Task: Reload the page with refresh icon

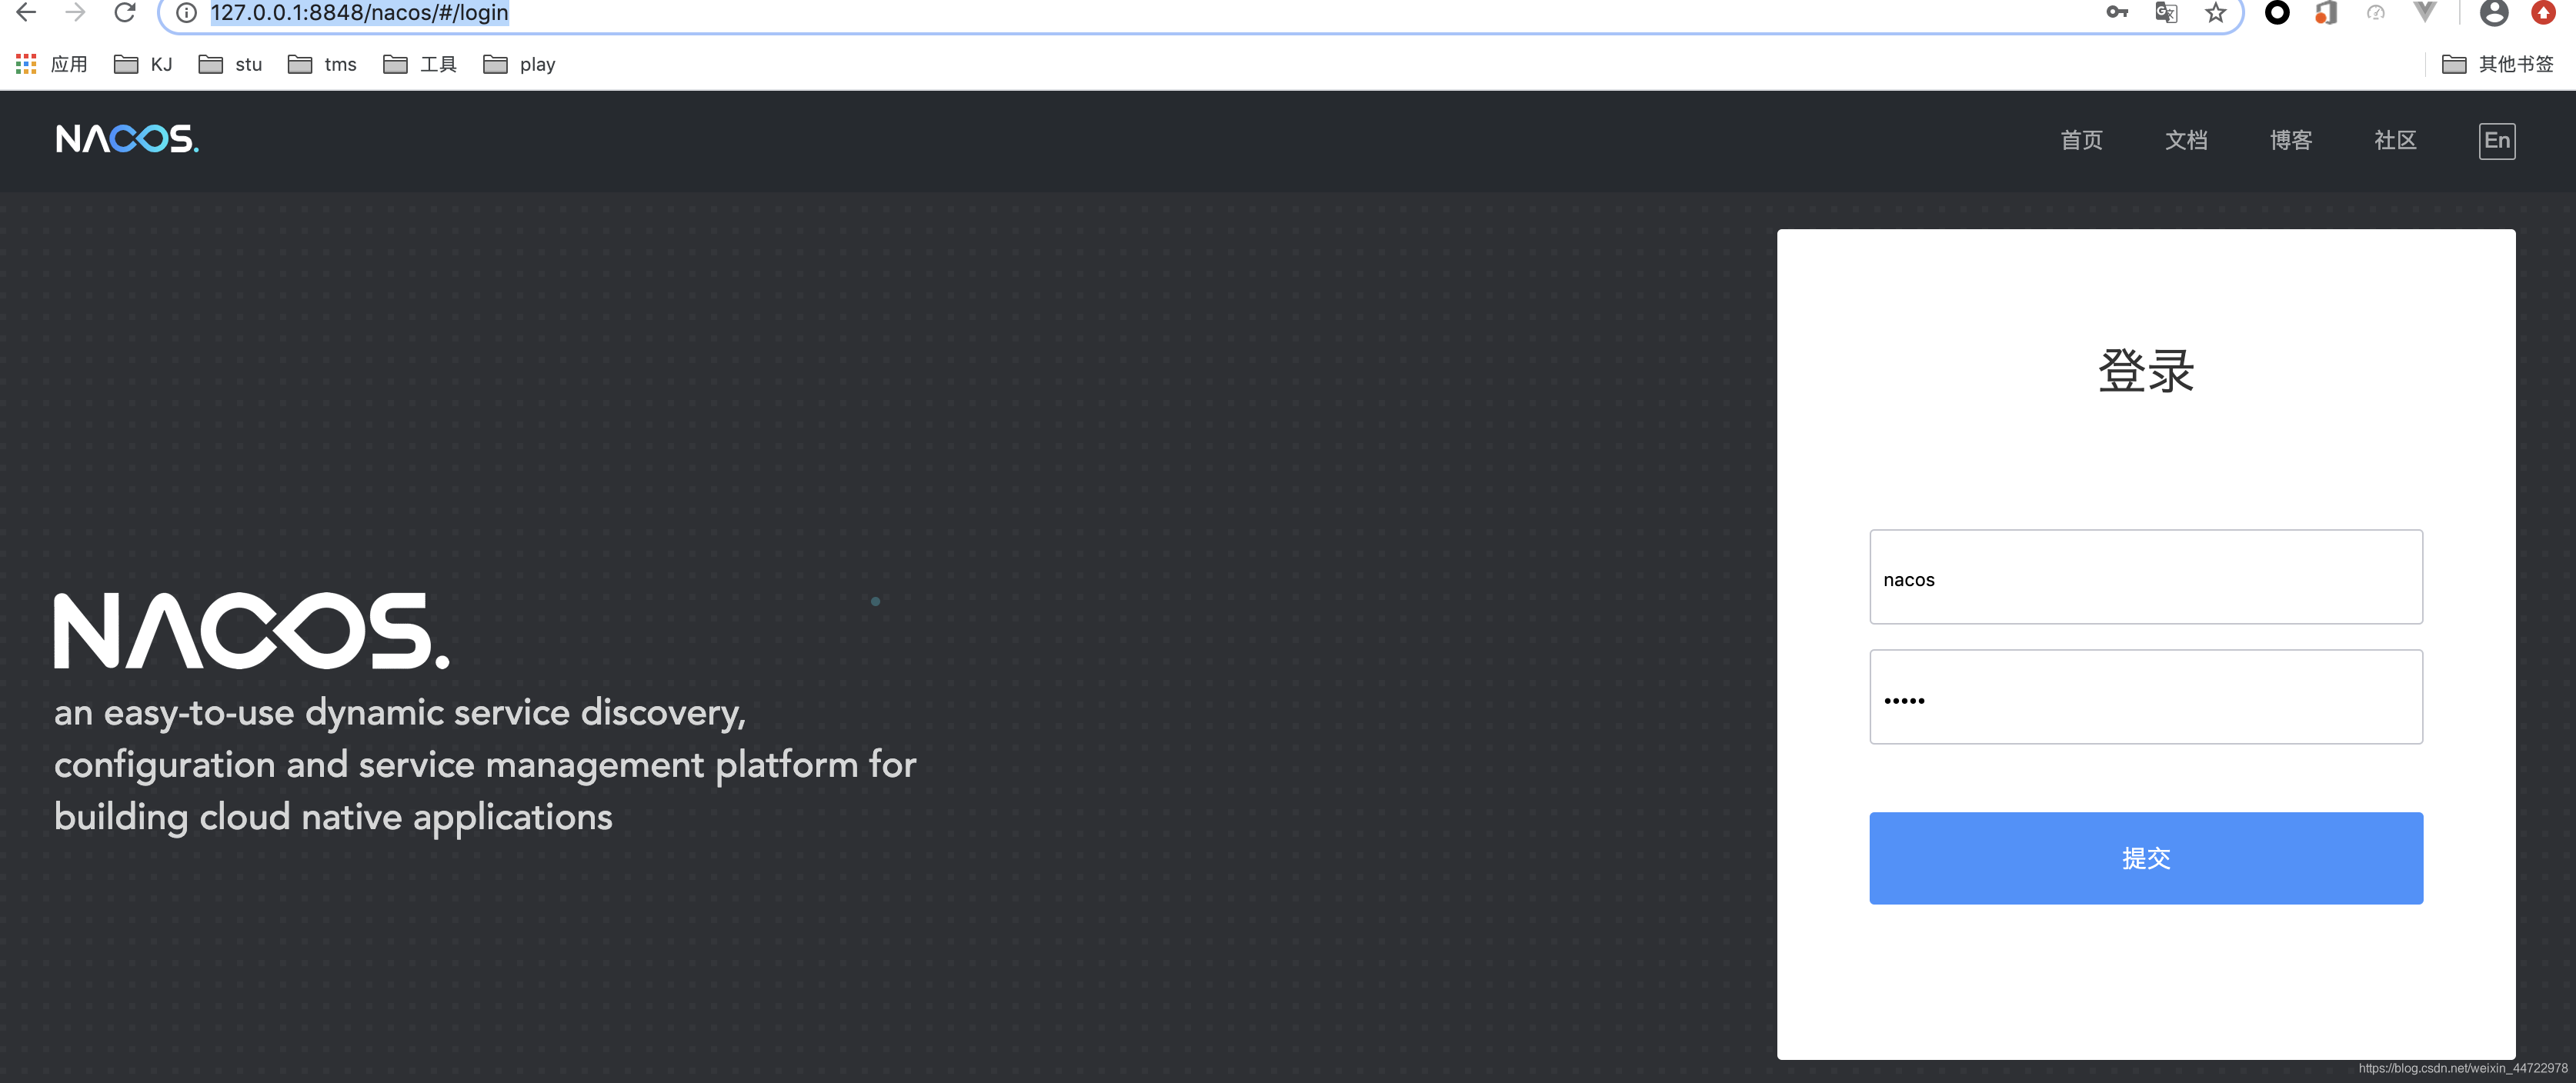Action: 125,12
